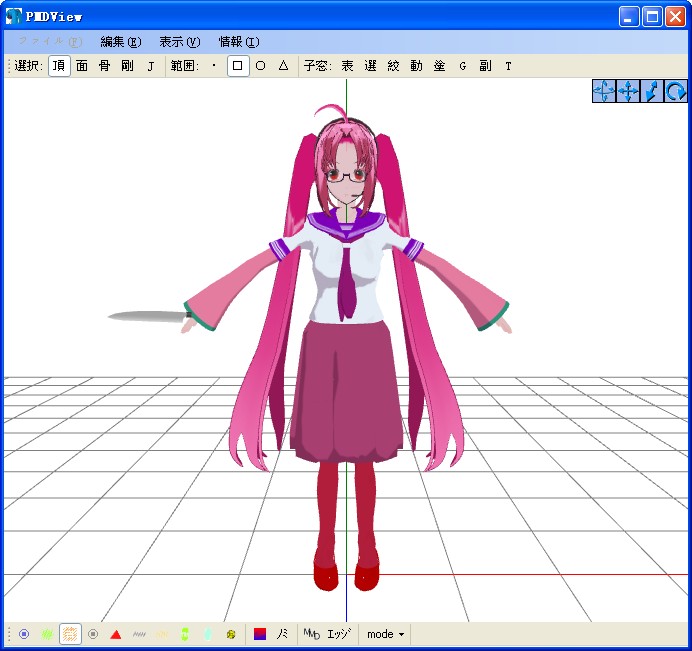
Task: Select vertex (頂) selection mode
Action: tap(59, 66)
